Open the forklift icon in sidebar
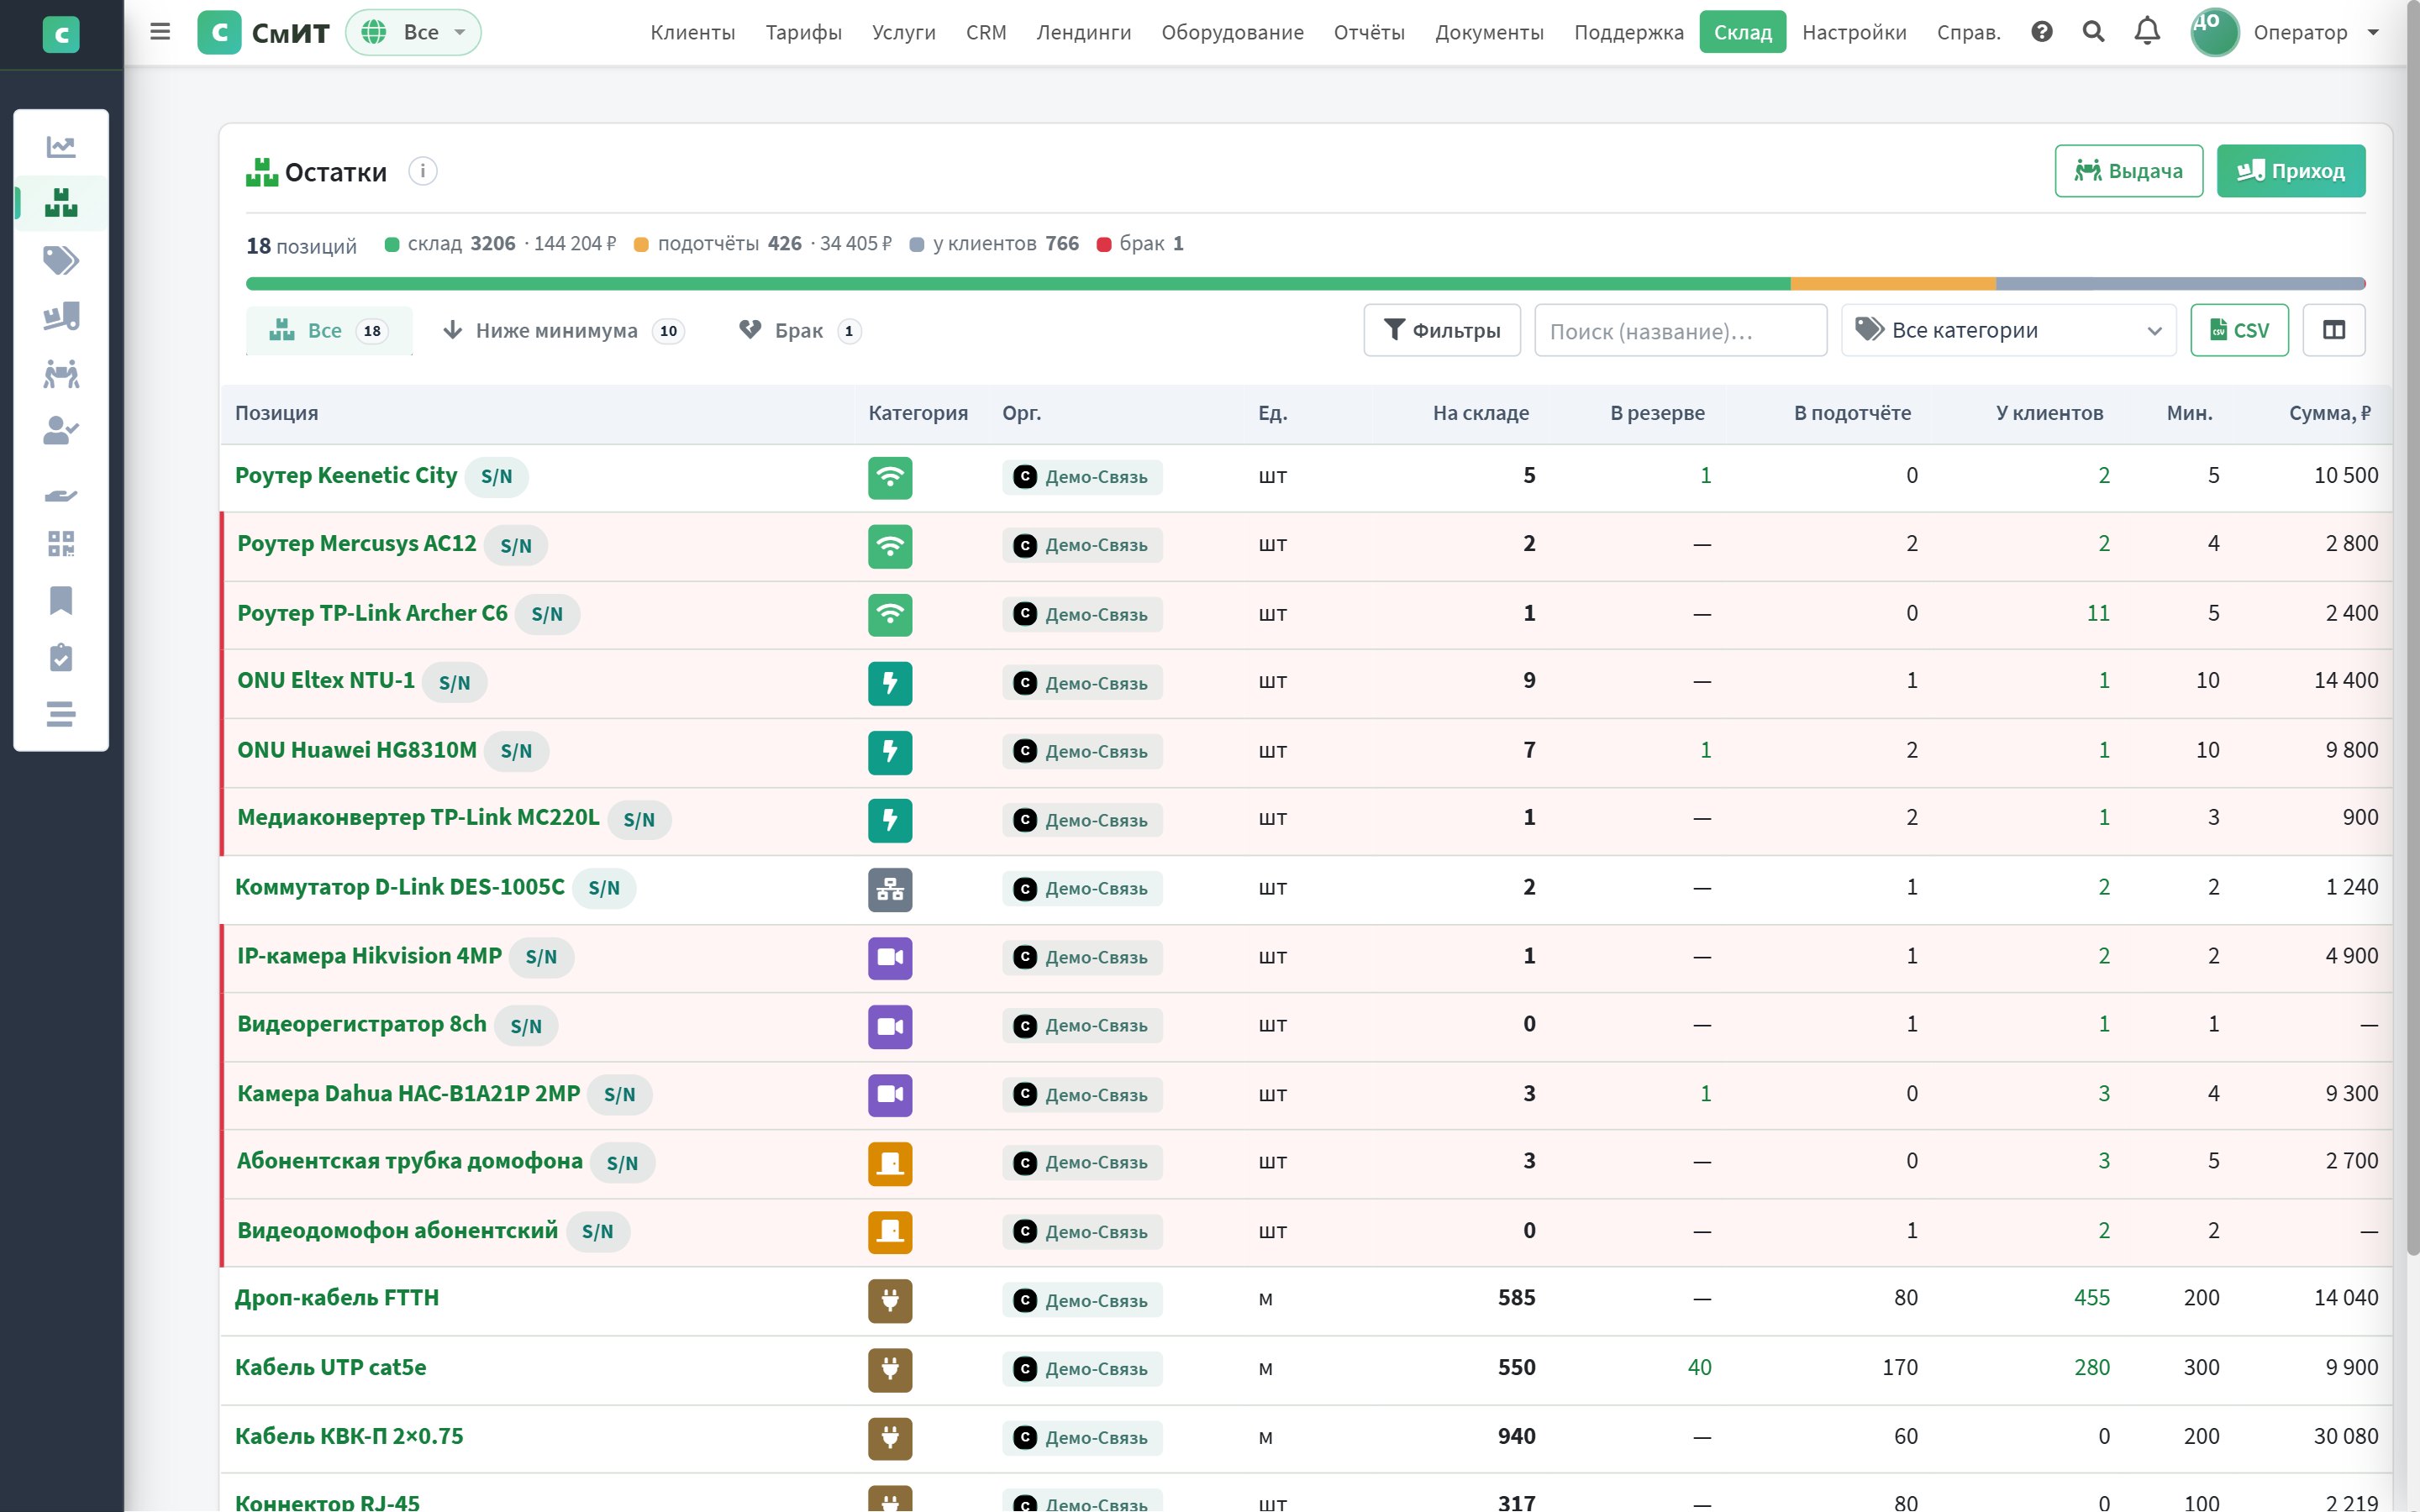2420x1512 pixels. [x=61, y=317]
